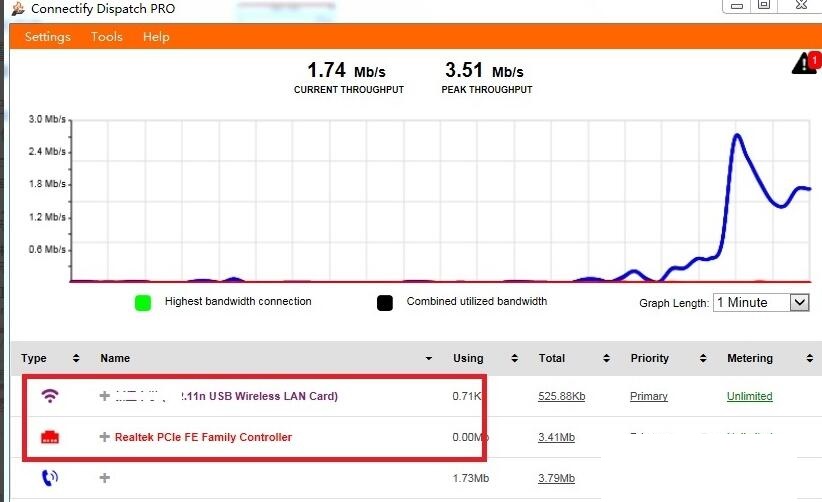Expand the Realtek PCIe FE Family Controller row

104,436
